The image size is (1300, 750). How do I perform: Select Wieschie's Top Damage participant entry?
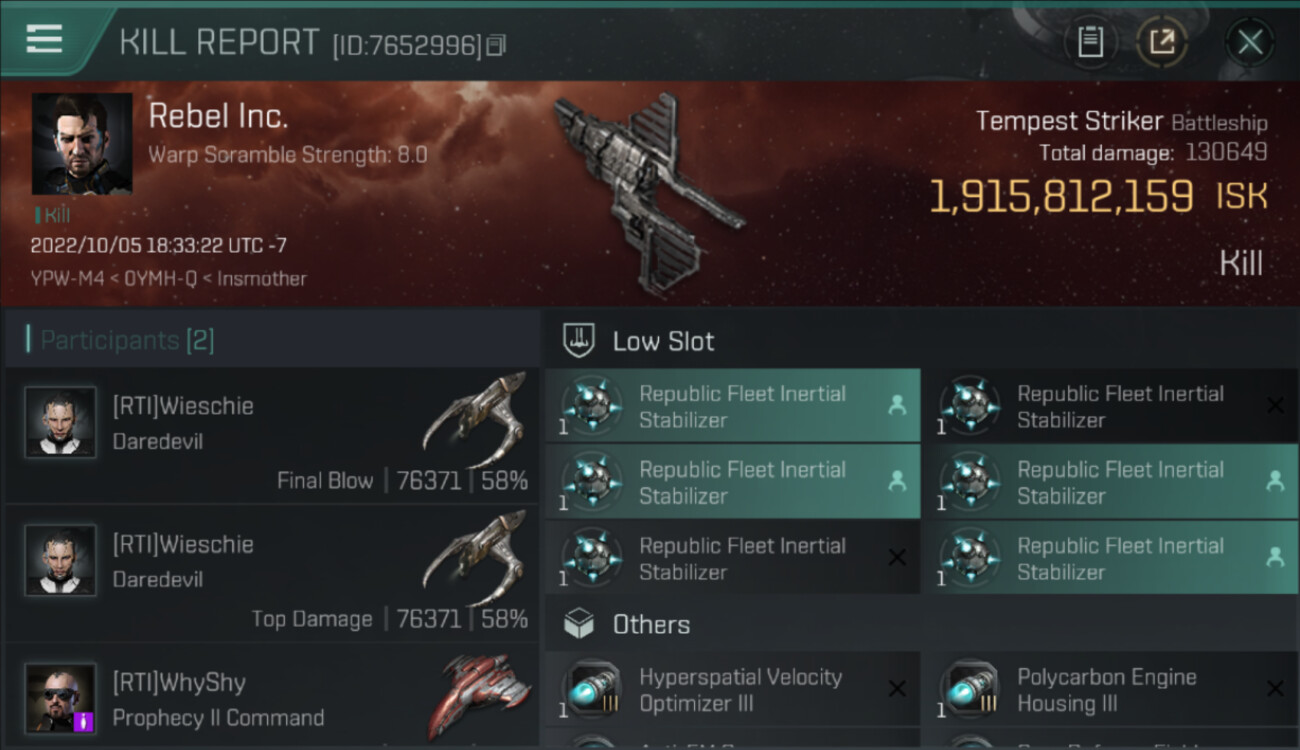click(x=272, y=574)
